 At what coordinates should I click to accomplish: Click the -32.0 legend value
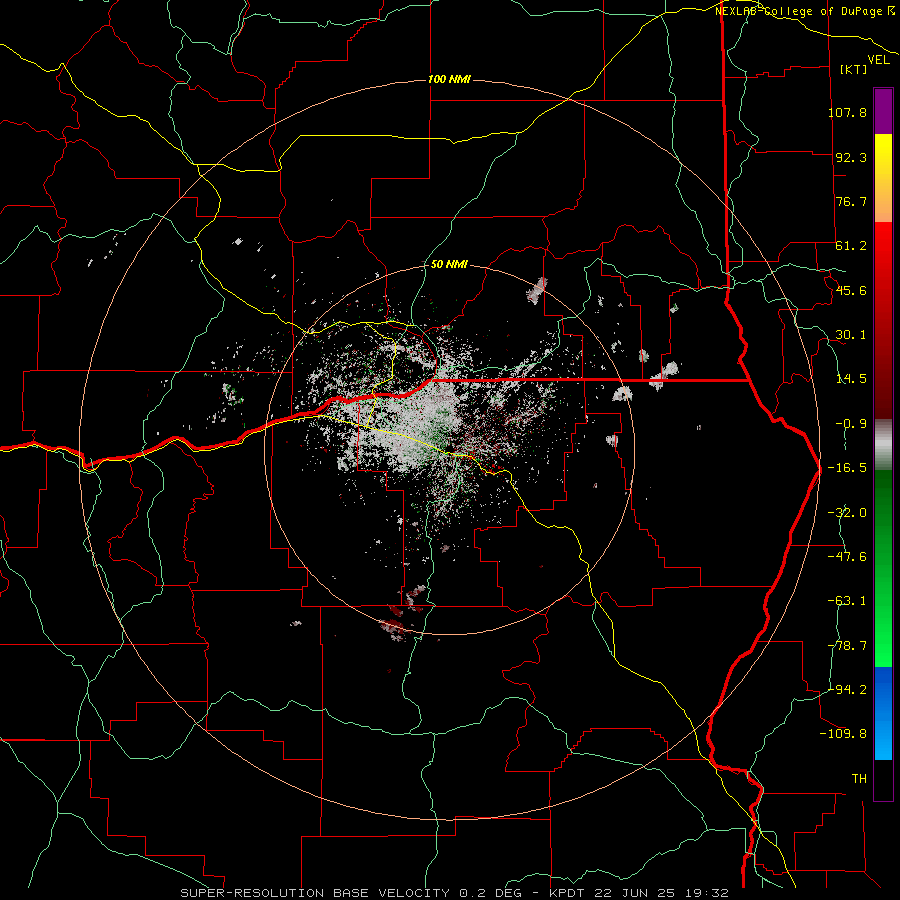click(847, 513)
